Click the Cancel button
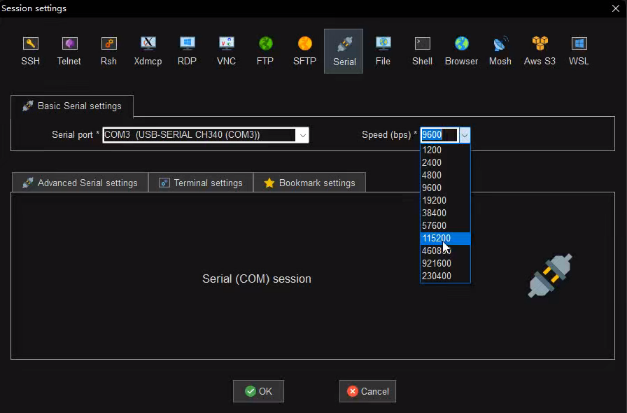This screenshot has width=627, height=413. pyautogui.click(x=367, y=391)
